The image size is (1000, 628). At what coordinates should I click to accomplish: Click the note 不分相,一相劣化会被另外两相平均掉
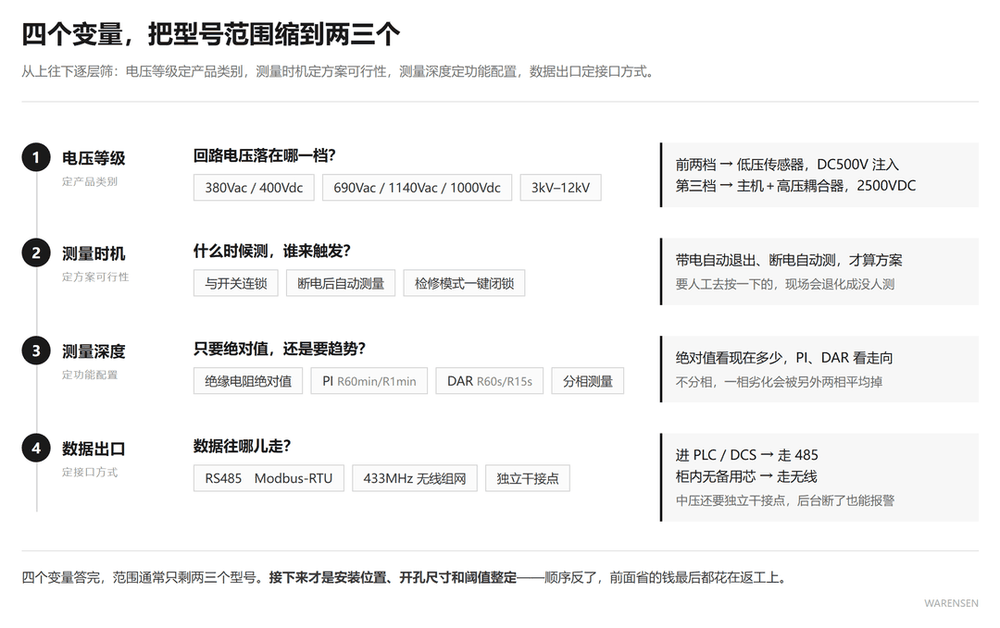(779, 382)
